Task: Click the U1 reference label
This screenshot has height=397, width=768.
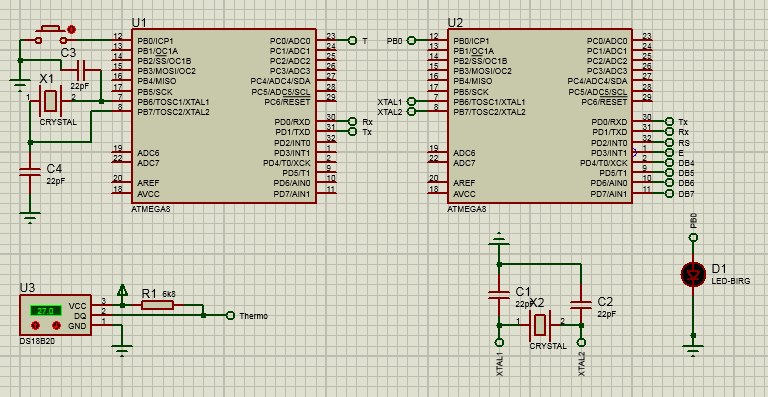Action: (x=139, y=23)
